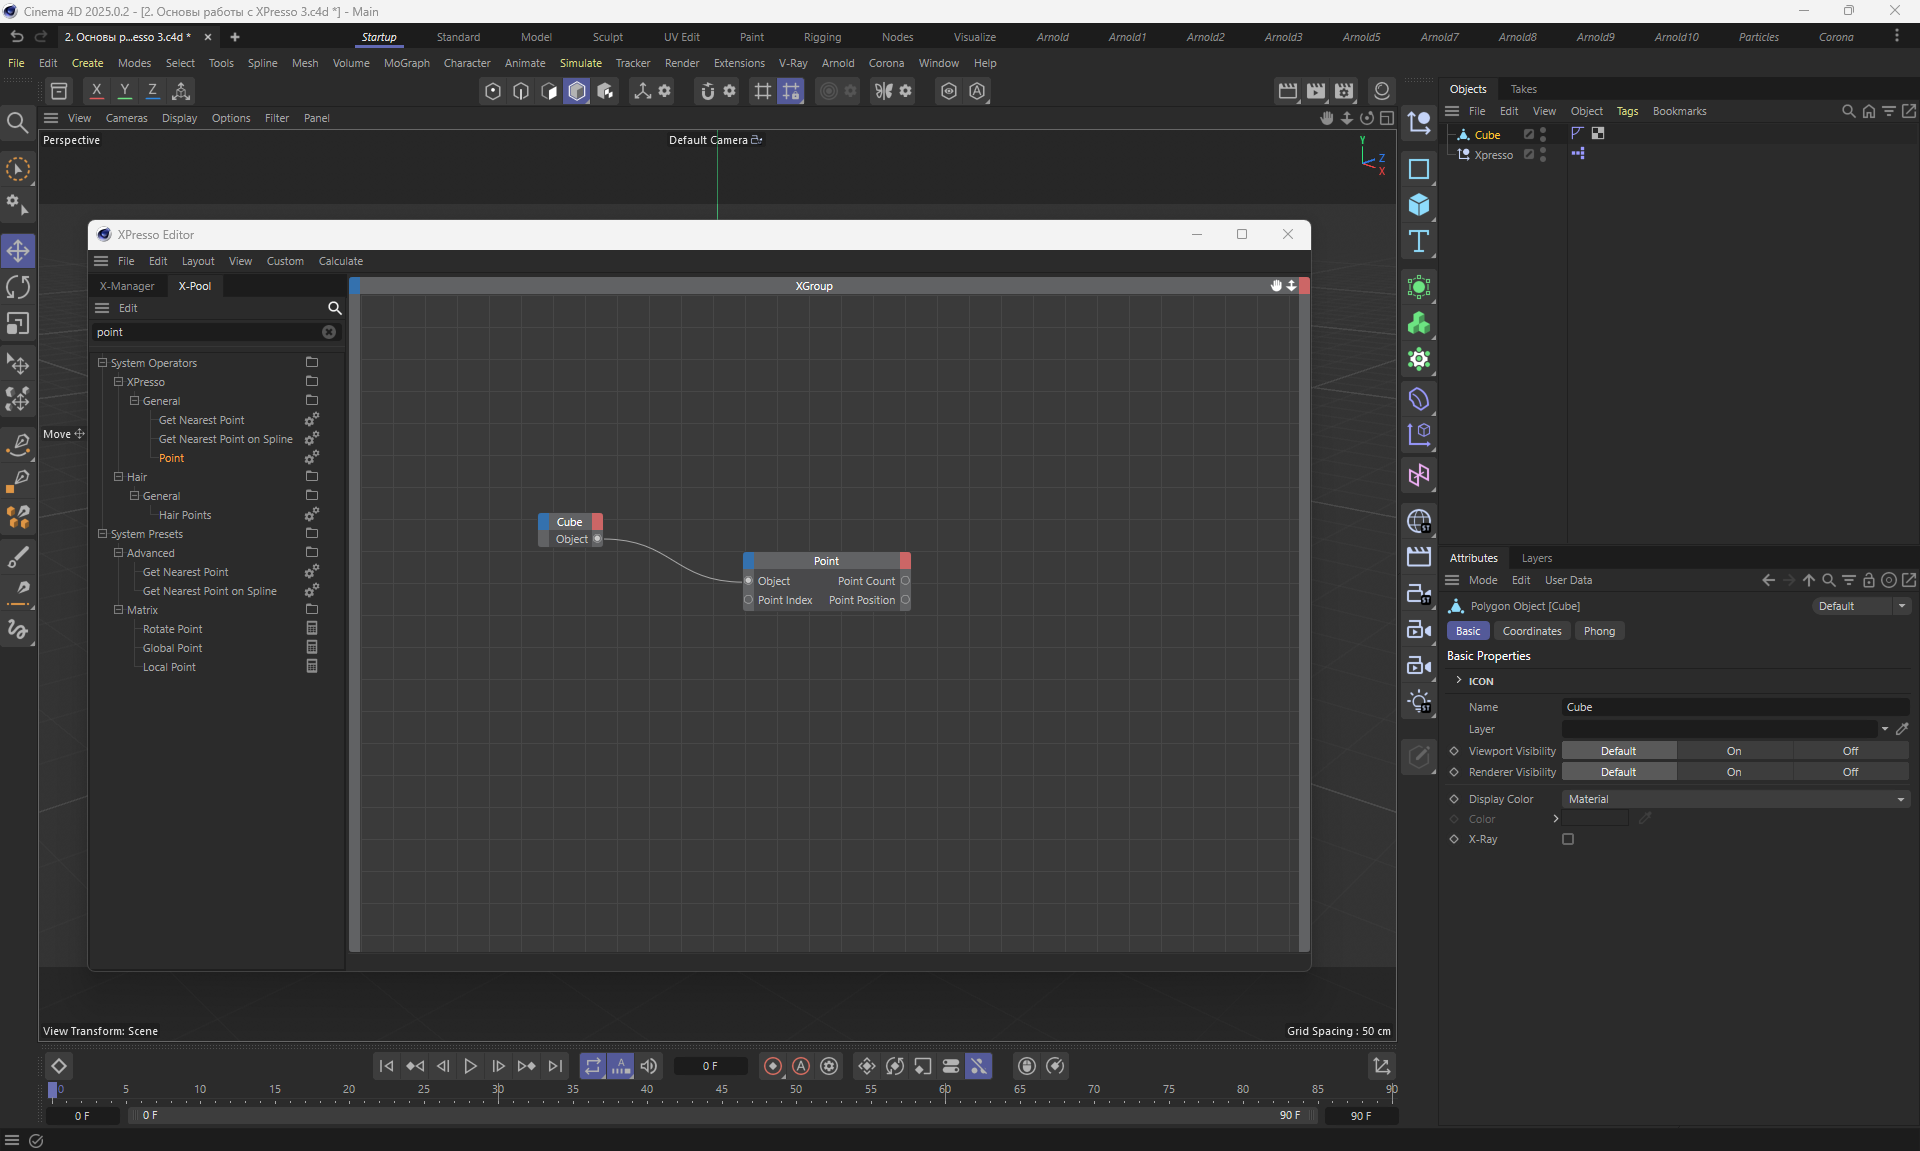Select the Rotate tool in left toolbar
The height and width of the screenshot is (1151, 1920).
[18, 288]
